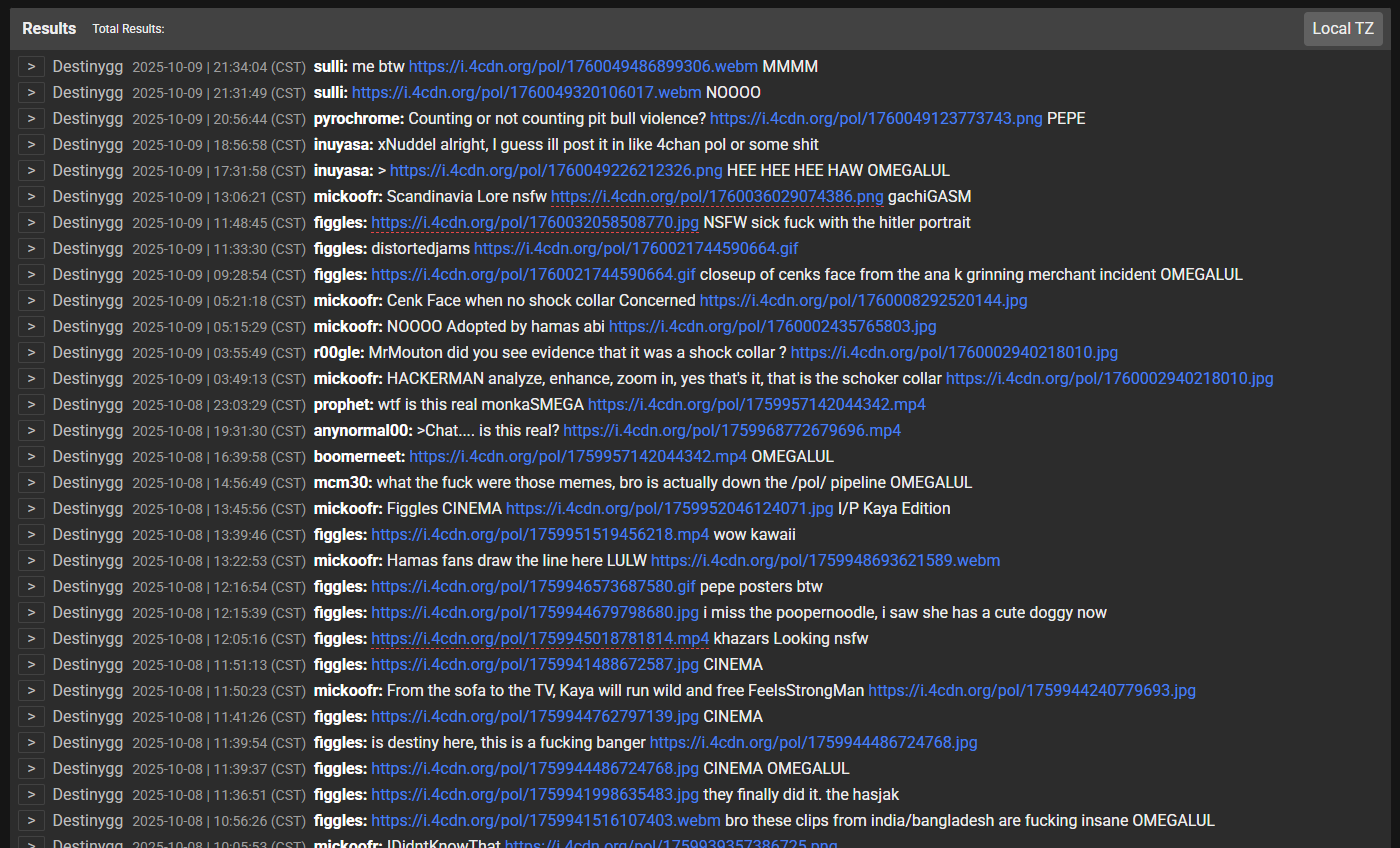
Task: Click timestamp '2025-10-08 | 13:45:56 (CST)'
Action: click(x=219, y=508)
